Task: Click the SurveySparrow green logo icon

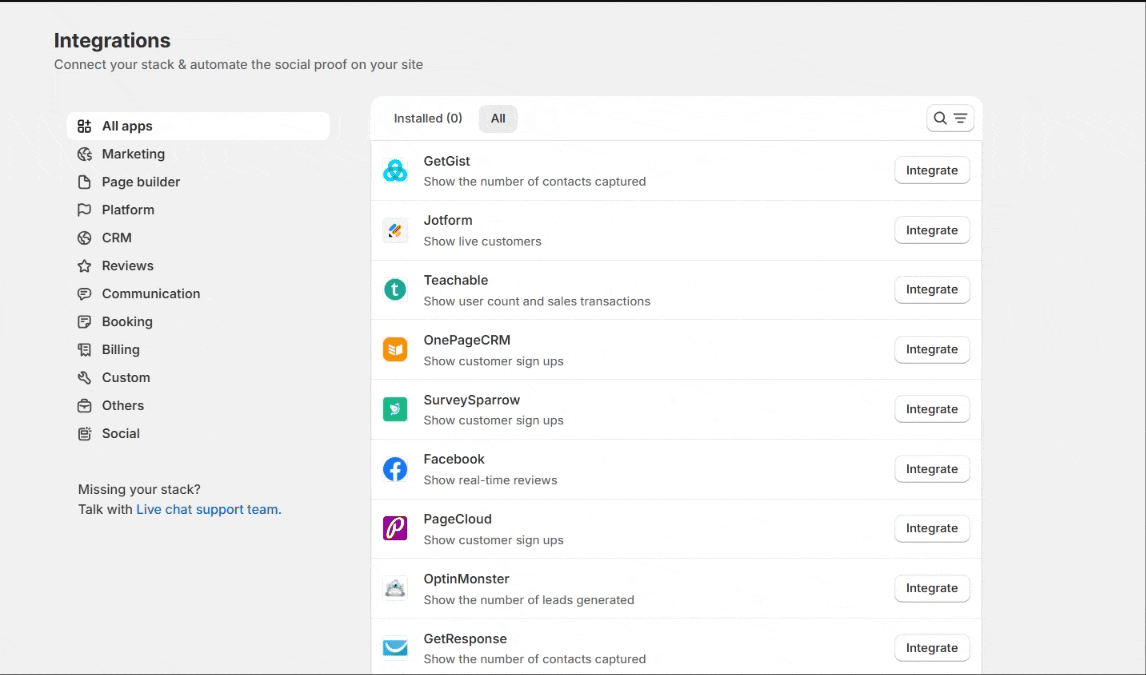Action: (x=395, y=409)
